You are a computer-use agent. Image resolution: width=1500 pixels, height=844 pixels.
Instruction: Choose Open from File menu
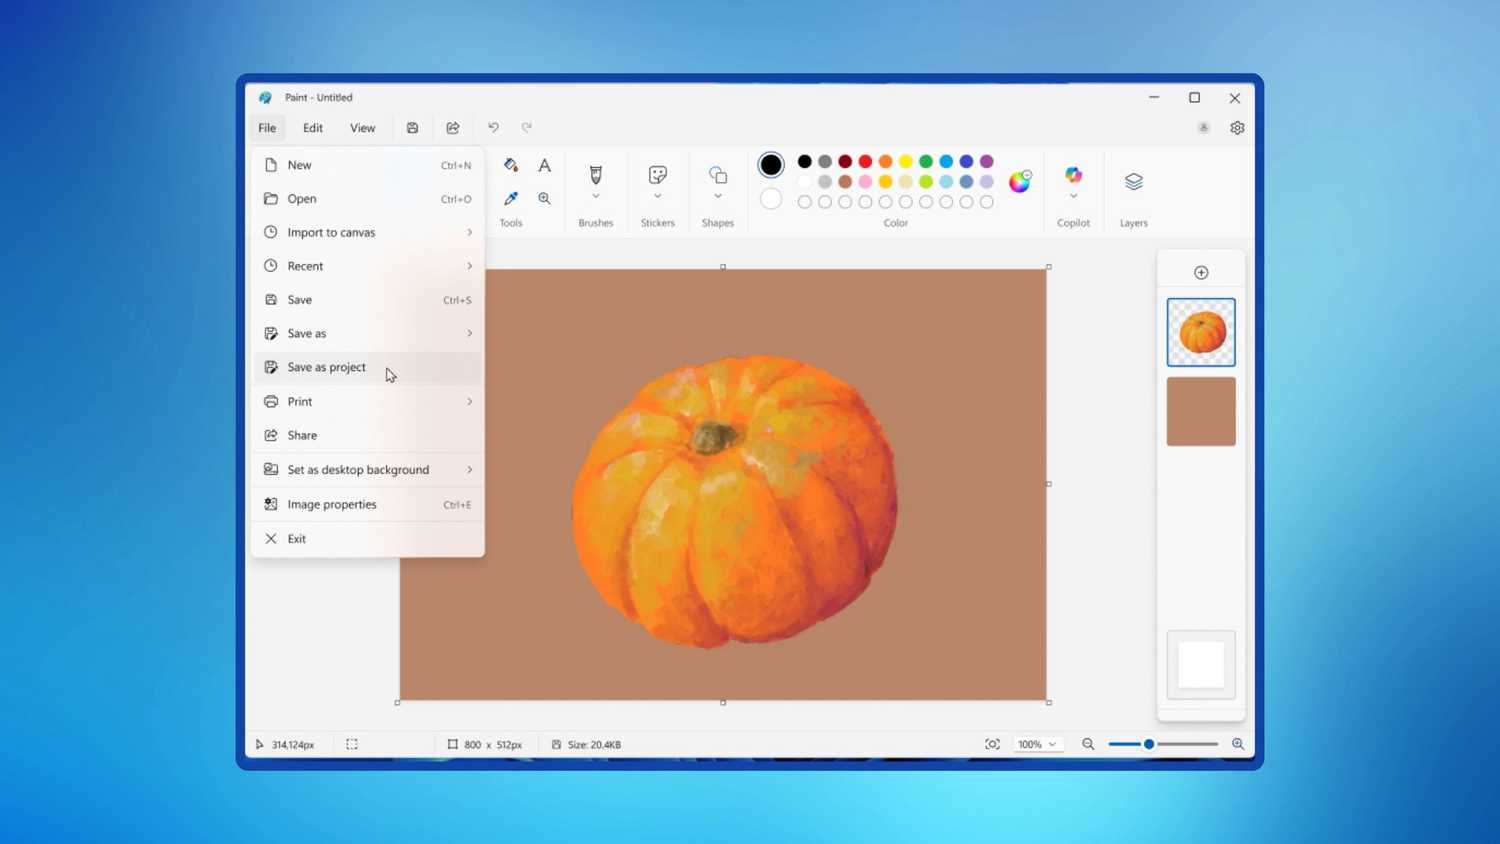point(368,199)
